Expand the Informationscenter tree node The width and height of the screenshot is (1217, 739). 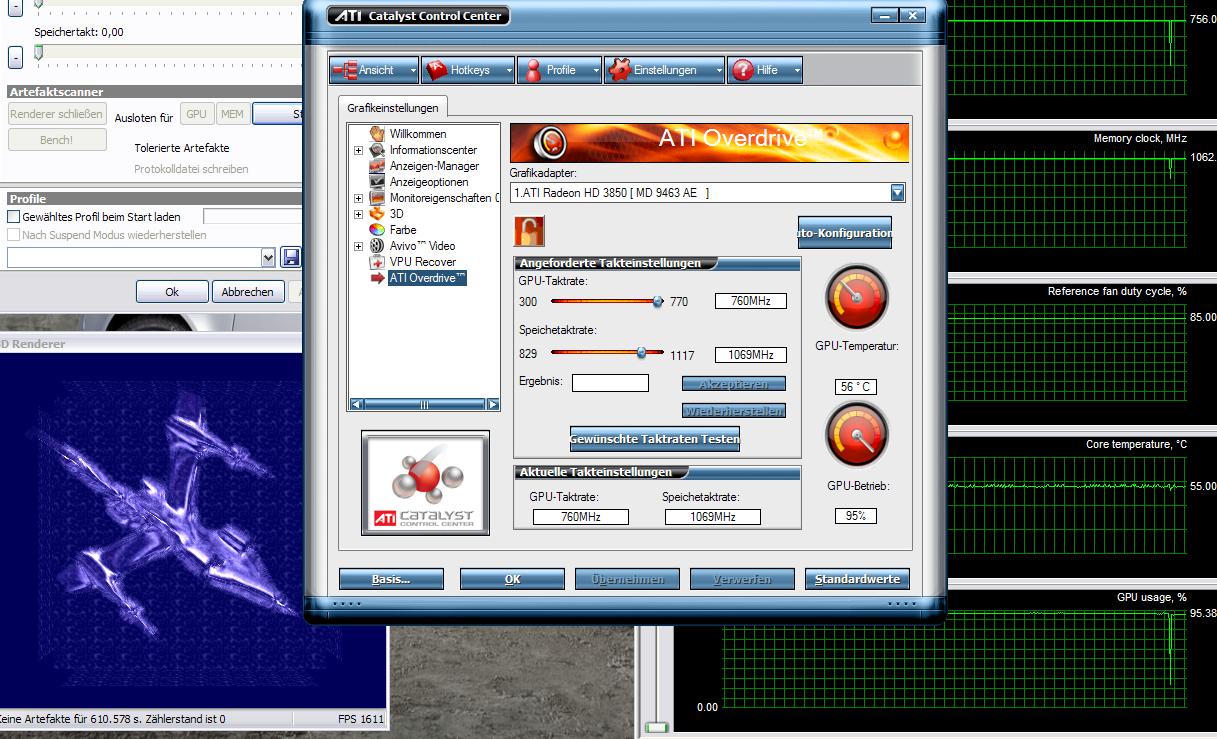tap(359, 150)
